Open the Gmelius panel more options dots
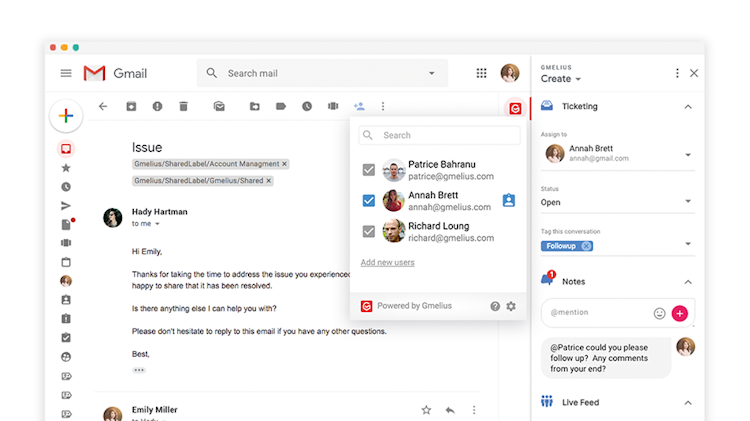Screen dimensions: 750x421 click(677, 73)
